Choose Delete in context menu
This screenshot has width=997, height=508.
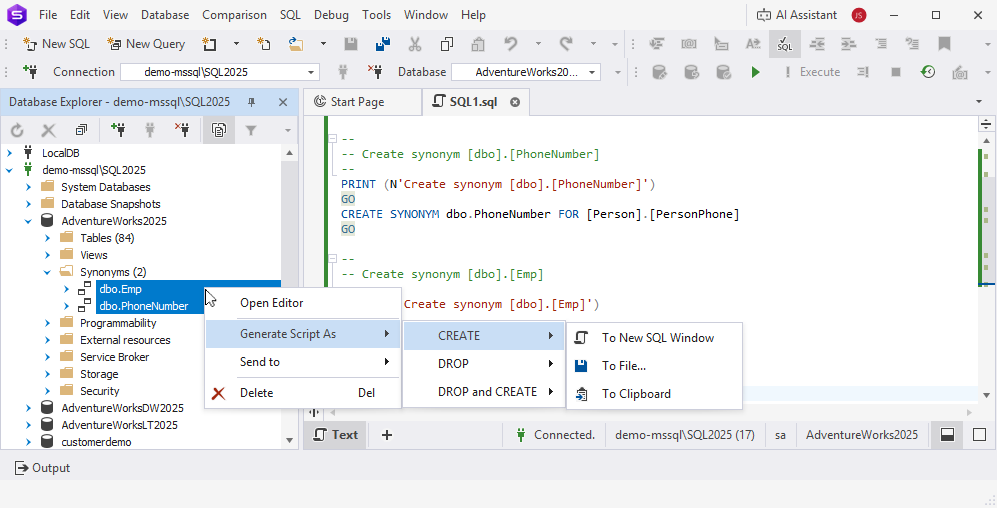[303, 393]
